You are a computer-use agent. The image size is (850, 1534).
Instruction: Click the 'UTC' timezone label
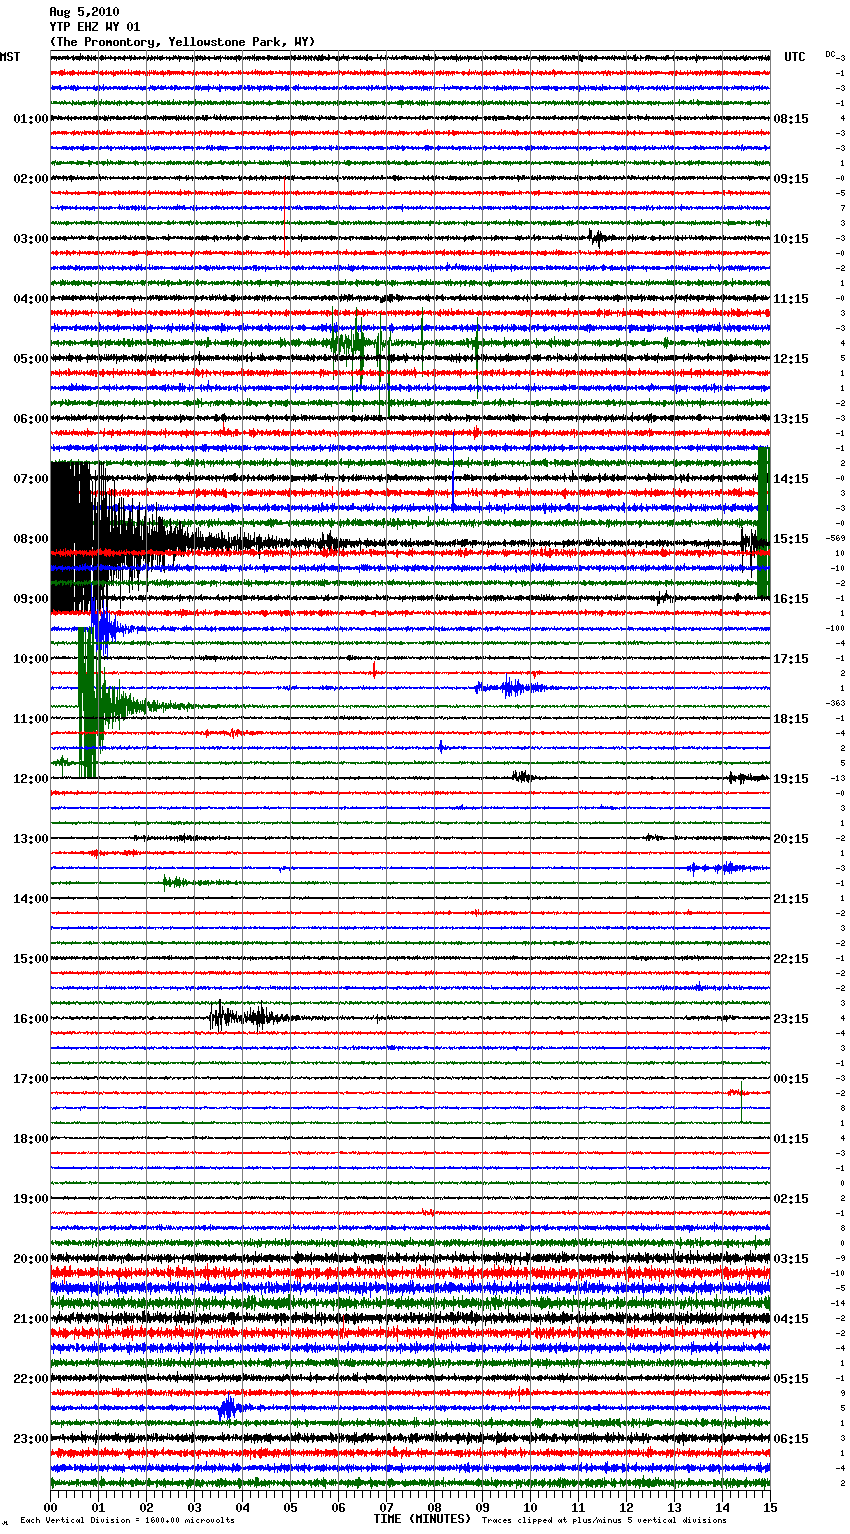click(x=795, y=57)
